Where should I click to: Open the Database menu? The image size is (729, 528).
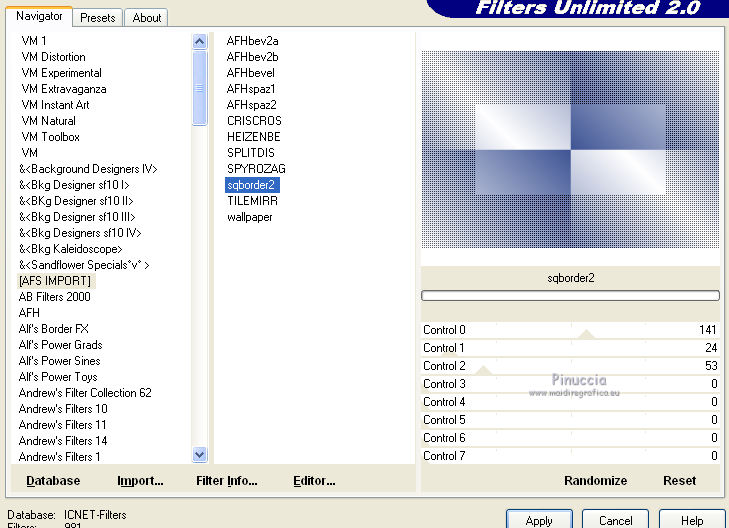click(53, 481)
